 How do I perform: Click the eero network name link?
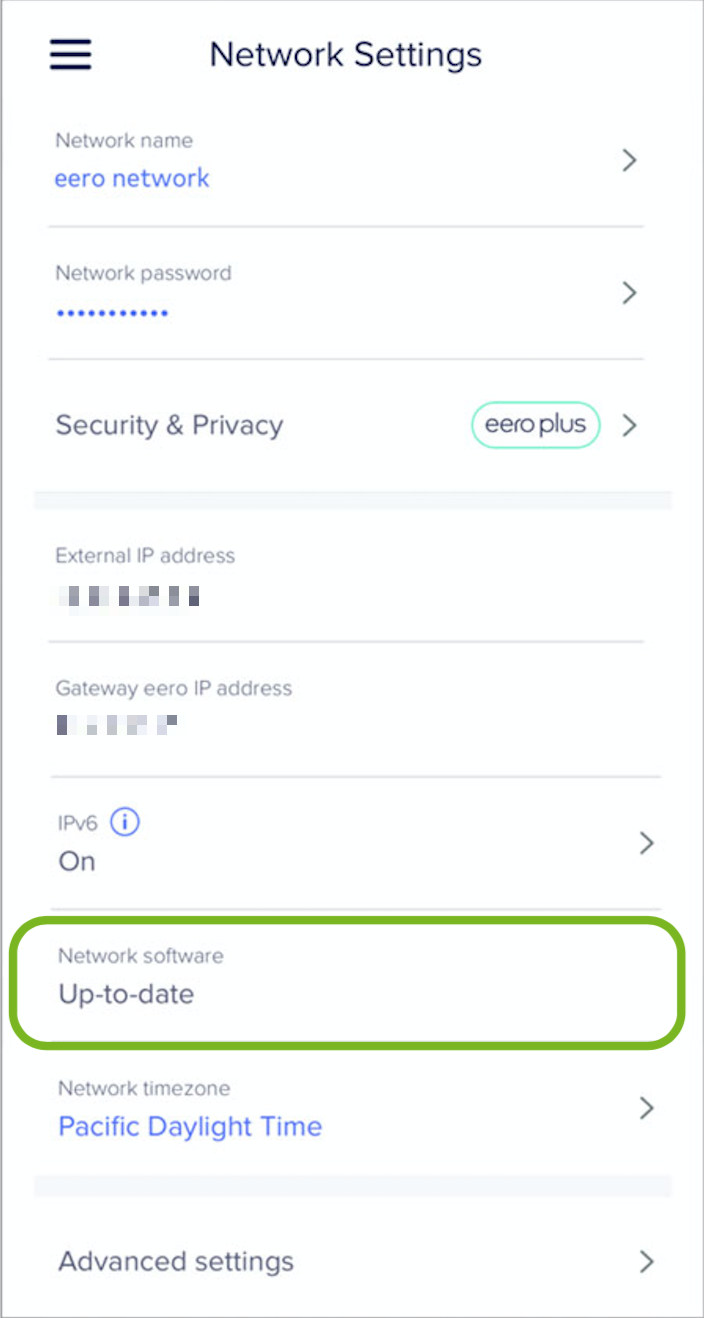tap(132, 178)
